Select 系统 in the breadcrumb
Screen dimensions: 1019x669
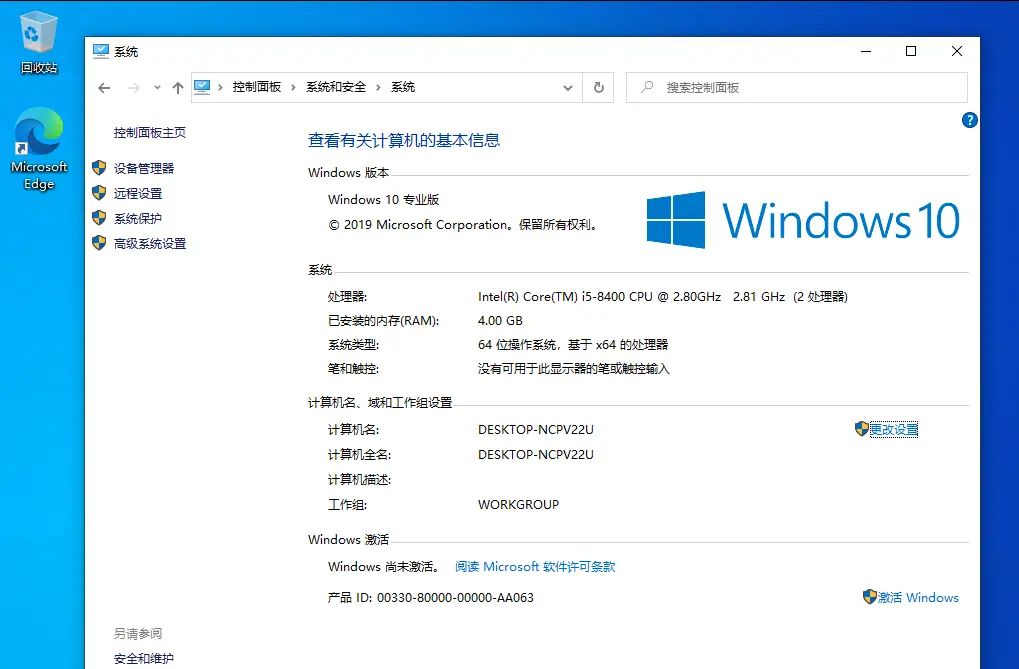pyautogui.click(x=403, y=87)
